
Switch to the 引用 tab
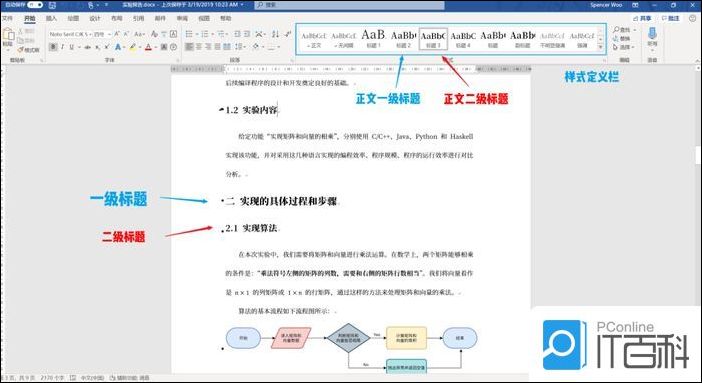[139, 18]
